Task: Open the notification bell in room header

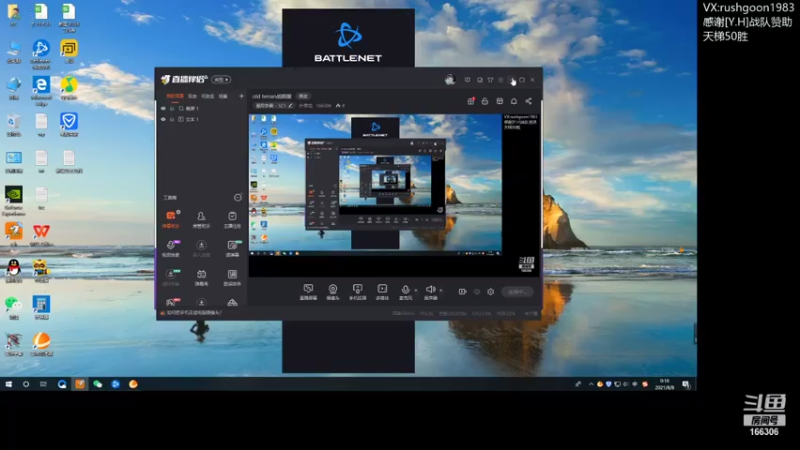Action: 514,101
